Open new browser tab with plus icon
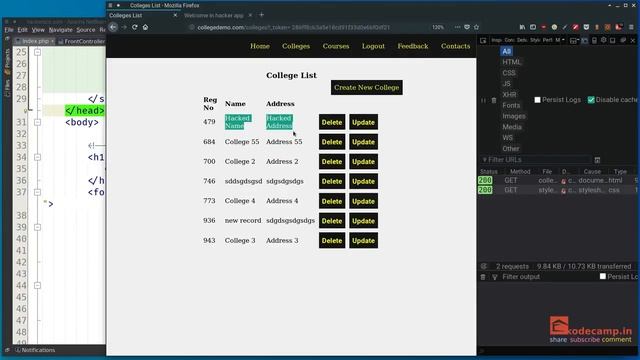 pyautogui.click(x=262, y=15)
